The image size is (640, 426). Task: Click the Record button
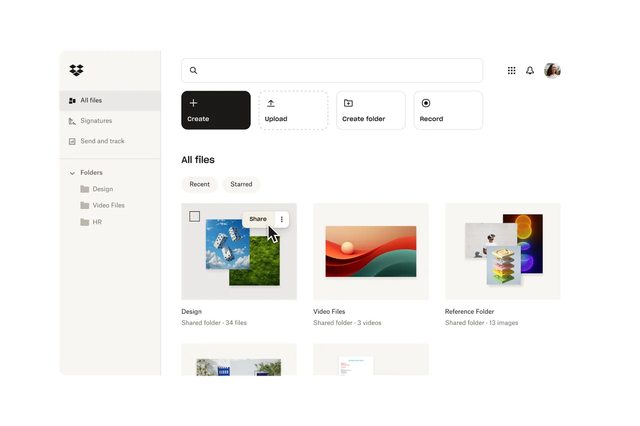[x=448, y=110]
